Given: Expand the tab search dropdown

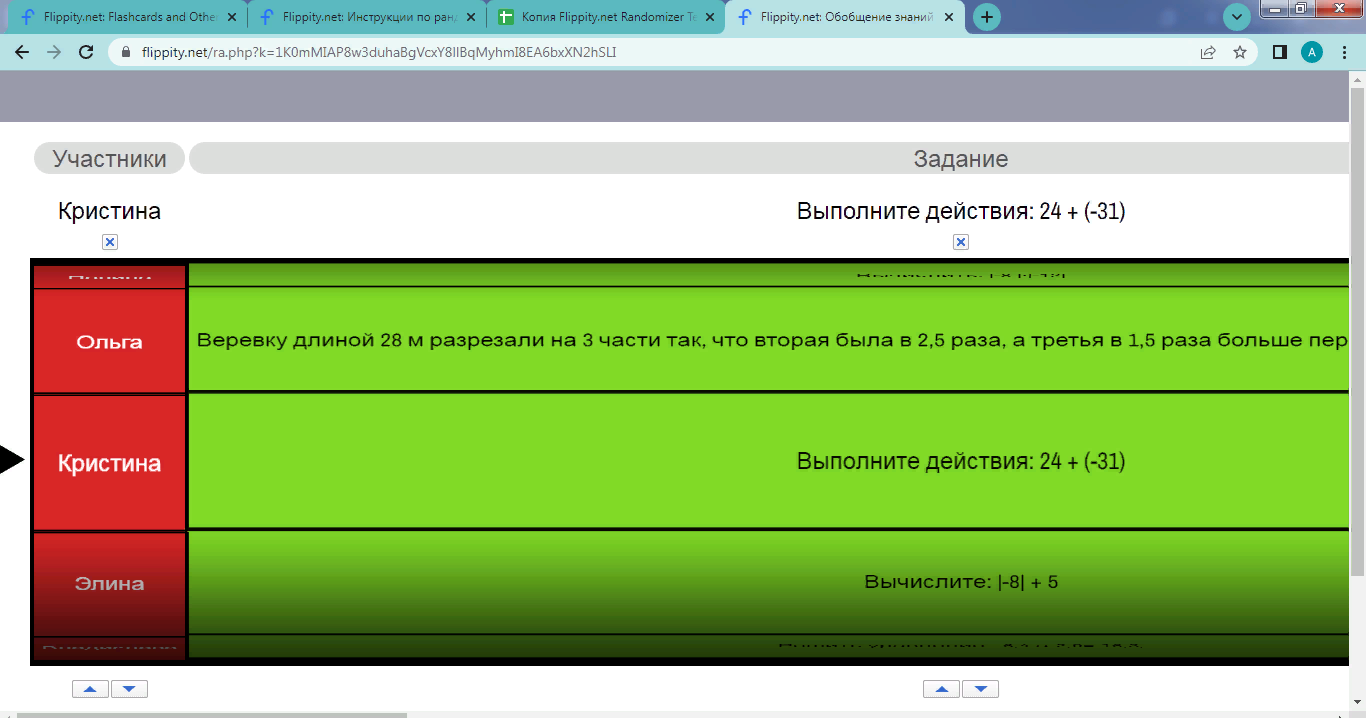Looking at the screenshot, I should click(x=1237, y=17).
